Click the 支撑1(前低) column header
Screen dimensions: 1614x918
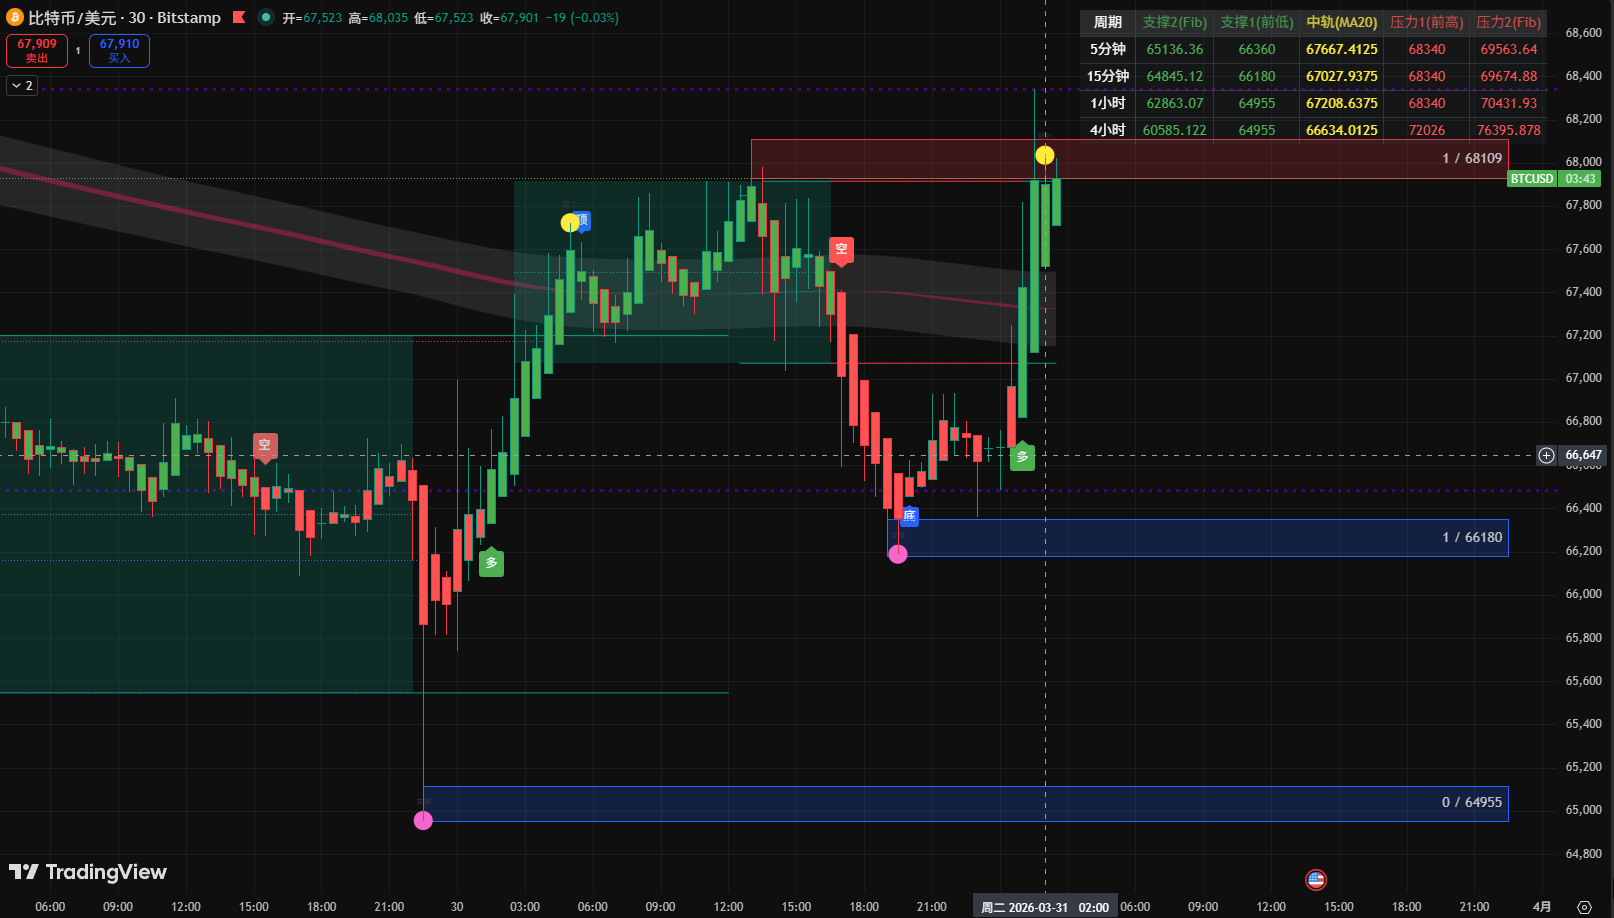tap(1257, 22)
